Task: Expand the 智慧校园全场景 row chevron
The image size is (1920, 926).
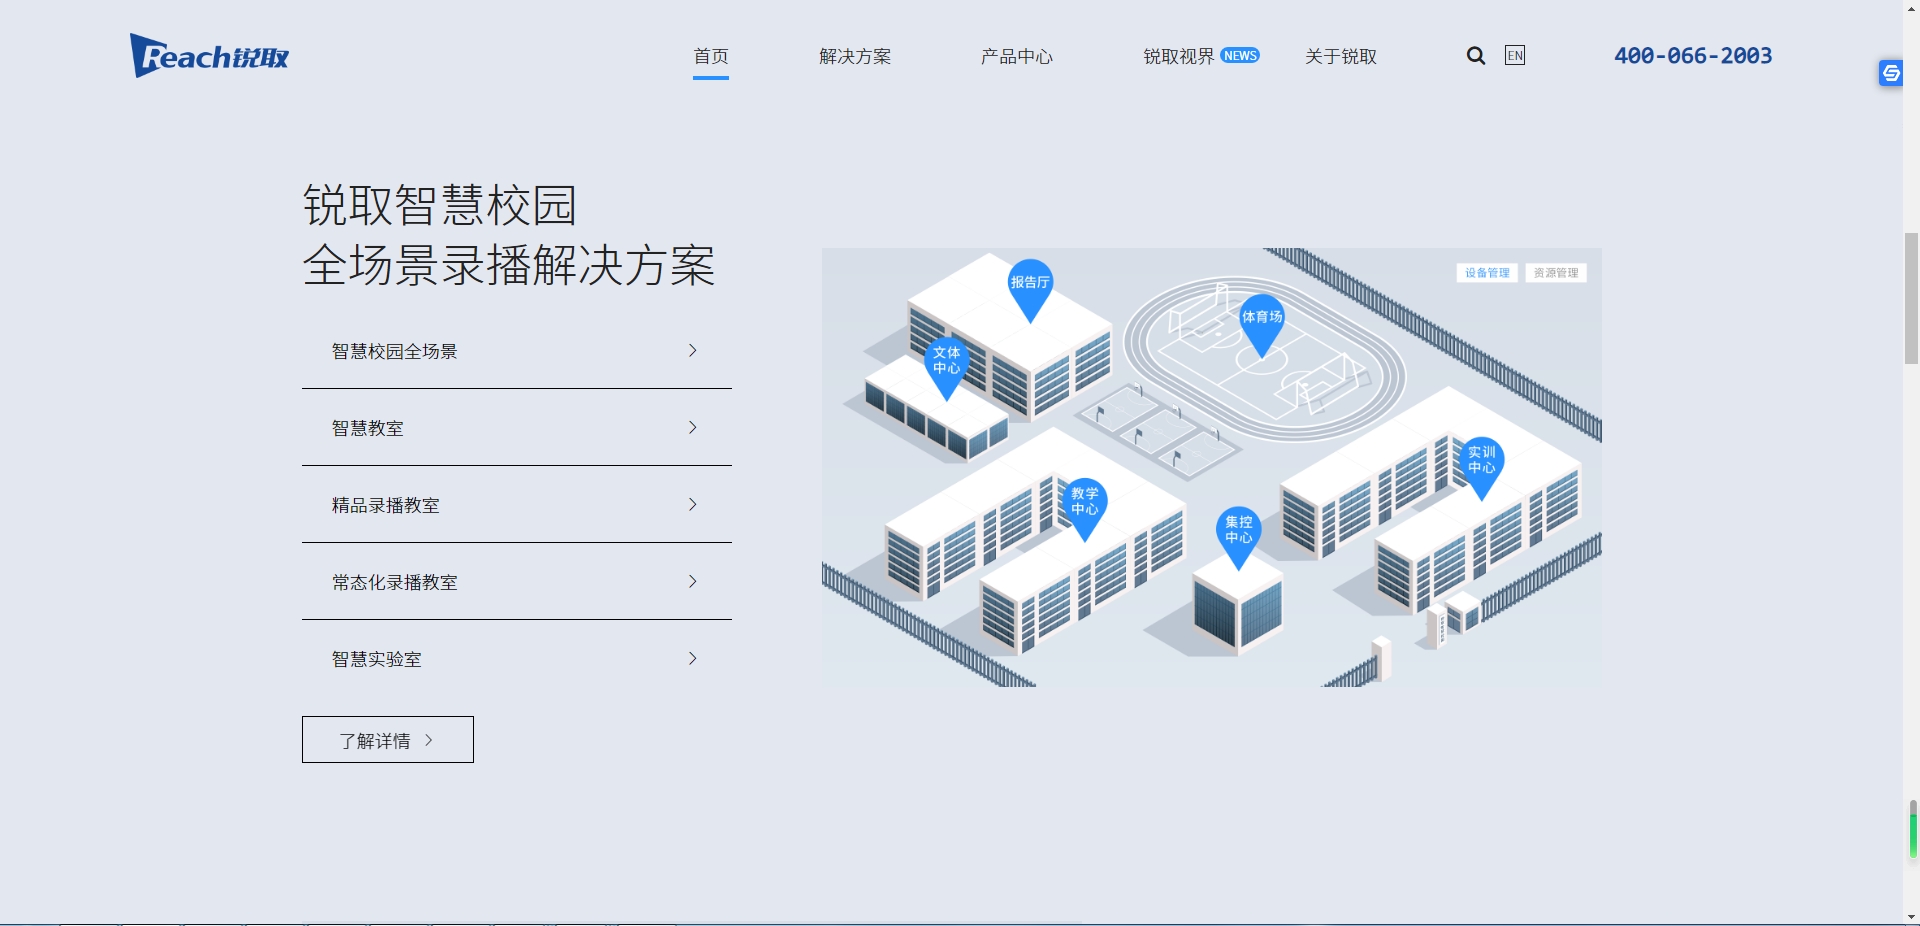Action: (692, 351)
